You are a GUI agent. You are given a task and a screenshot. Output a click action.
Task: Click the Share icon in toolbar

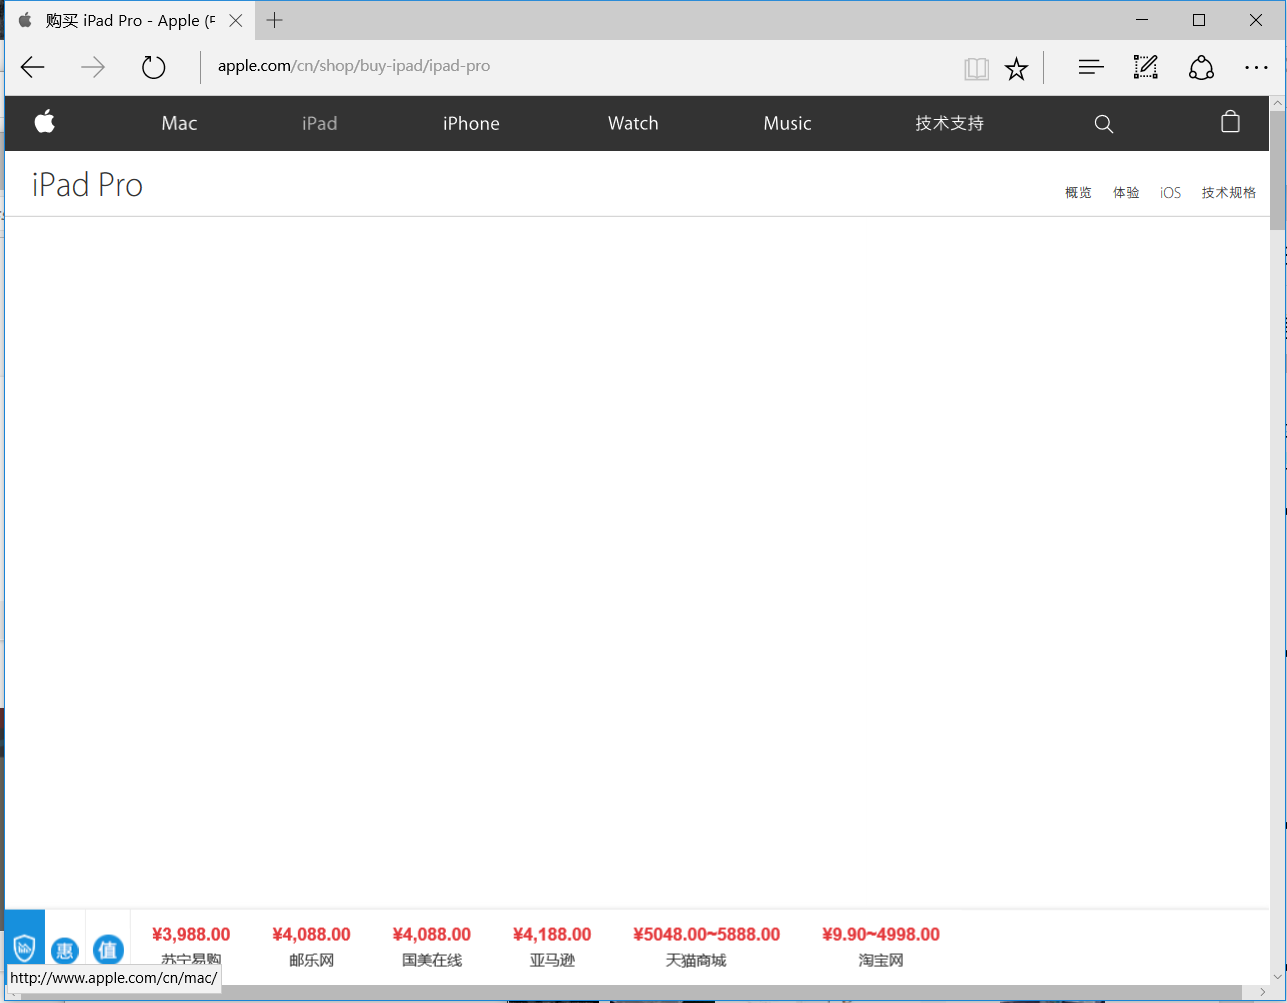pyautogui.click(x=1201, y=68)
